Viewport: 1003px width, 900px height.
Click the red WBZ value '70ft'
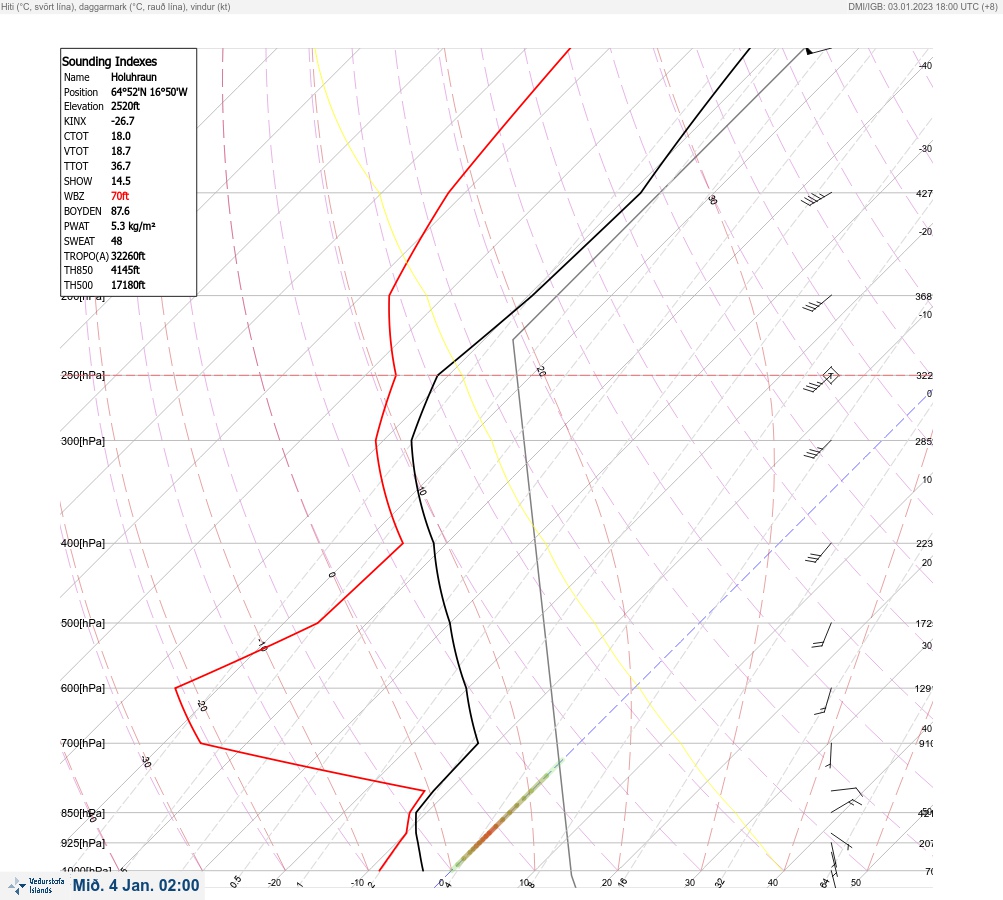point(120,196)
